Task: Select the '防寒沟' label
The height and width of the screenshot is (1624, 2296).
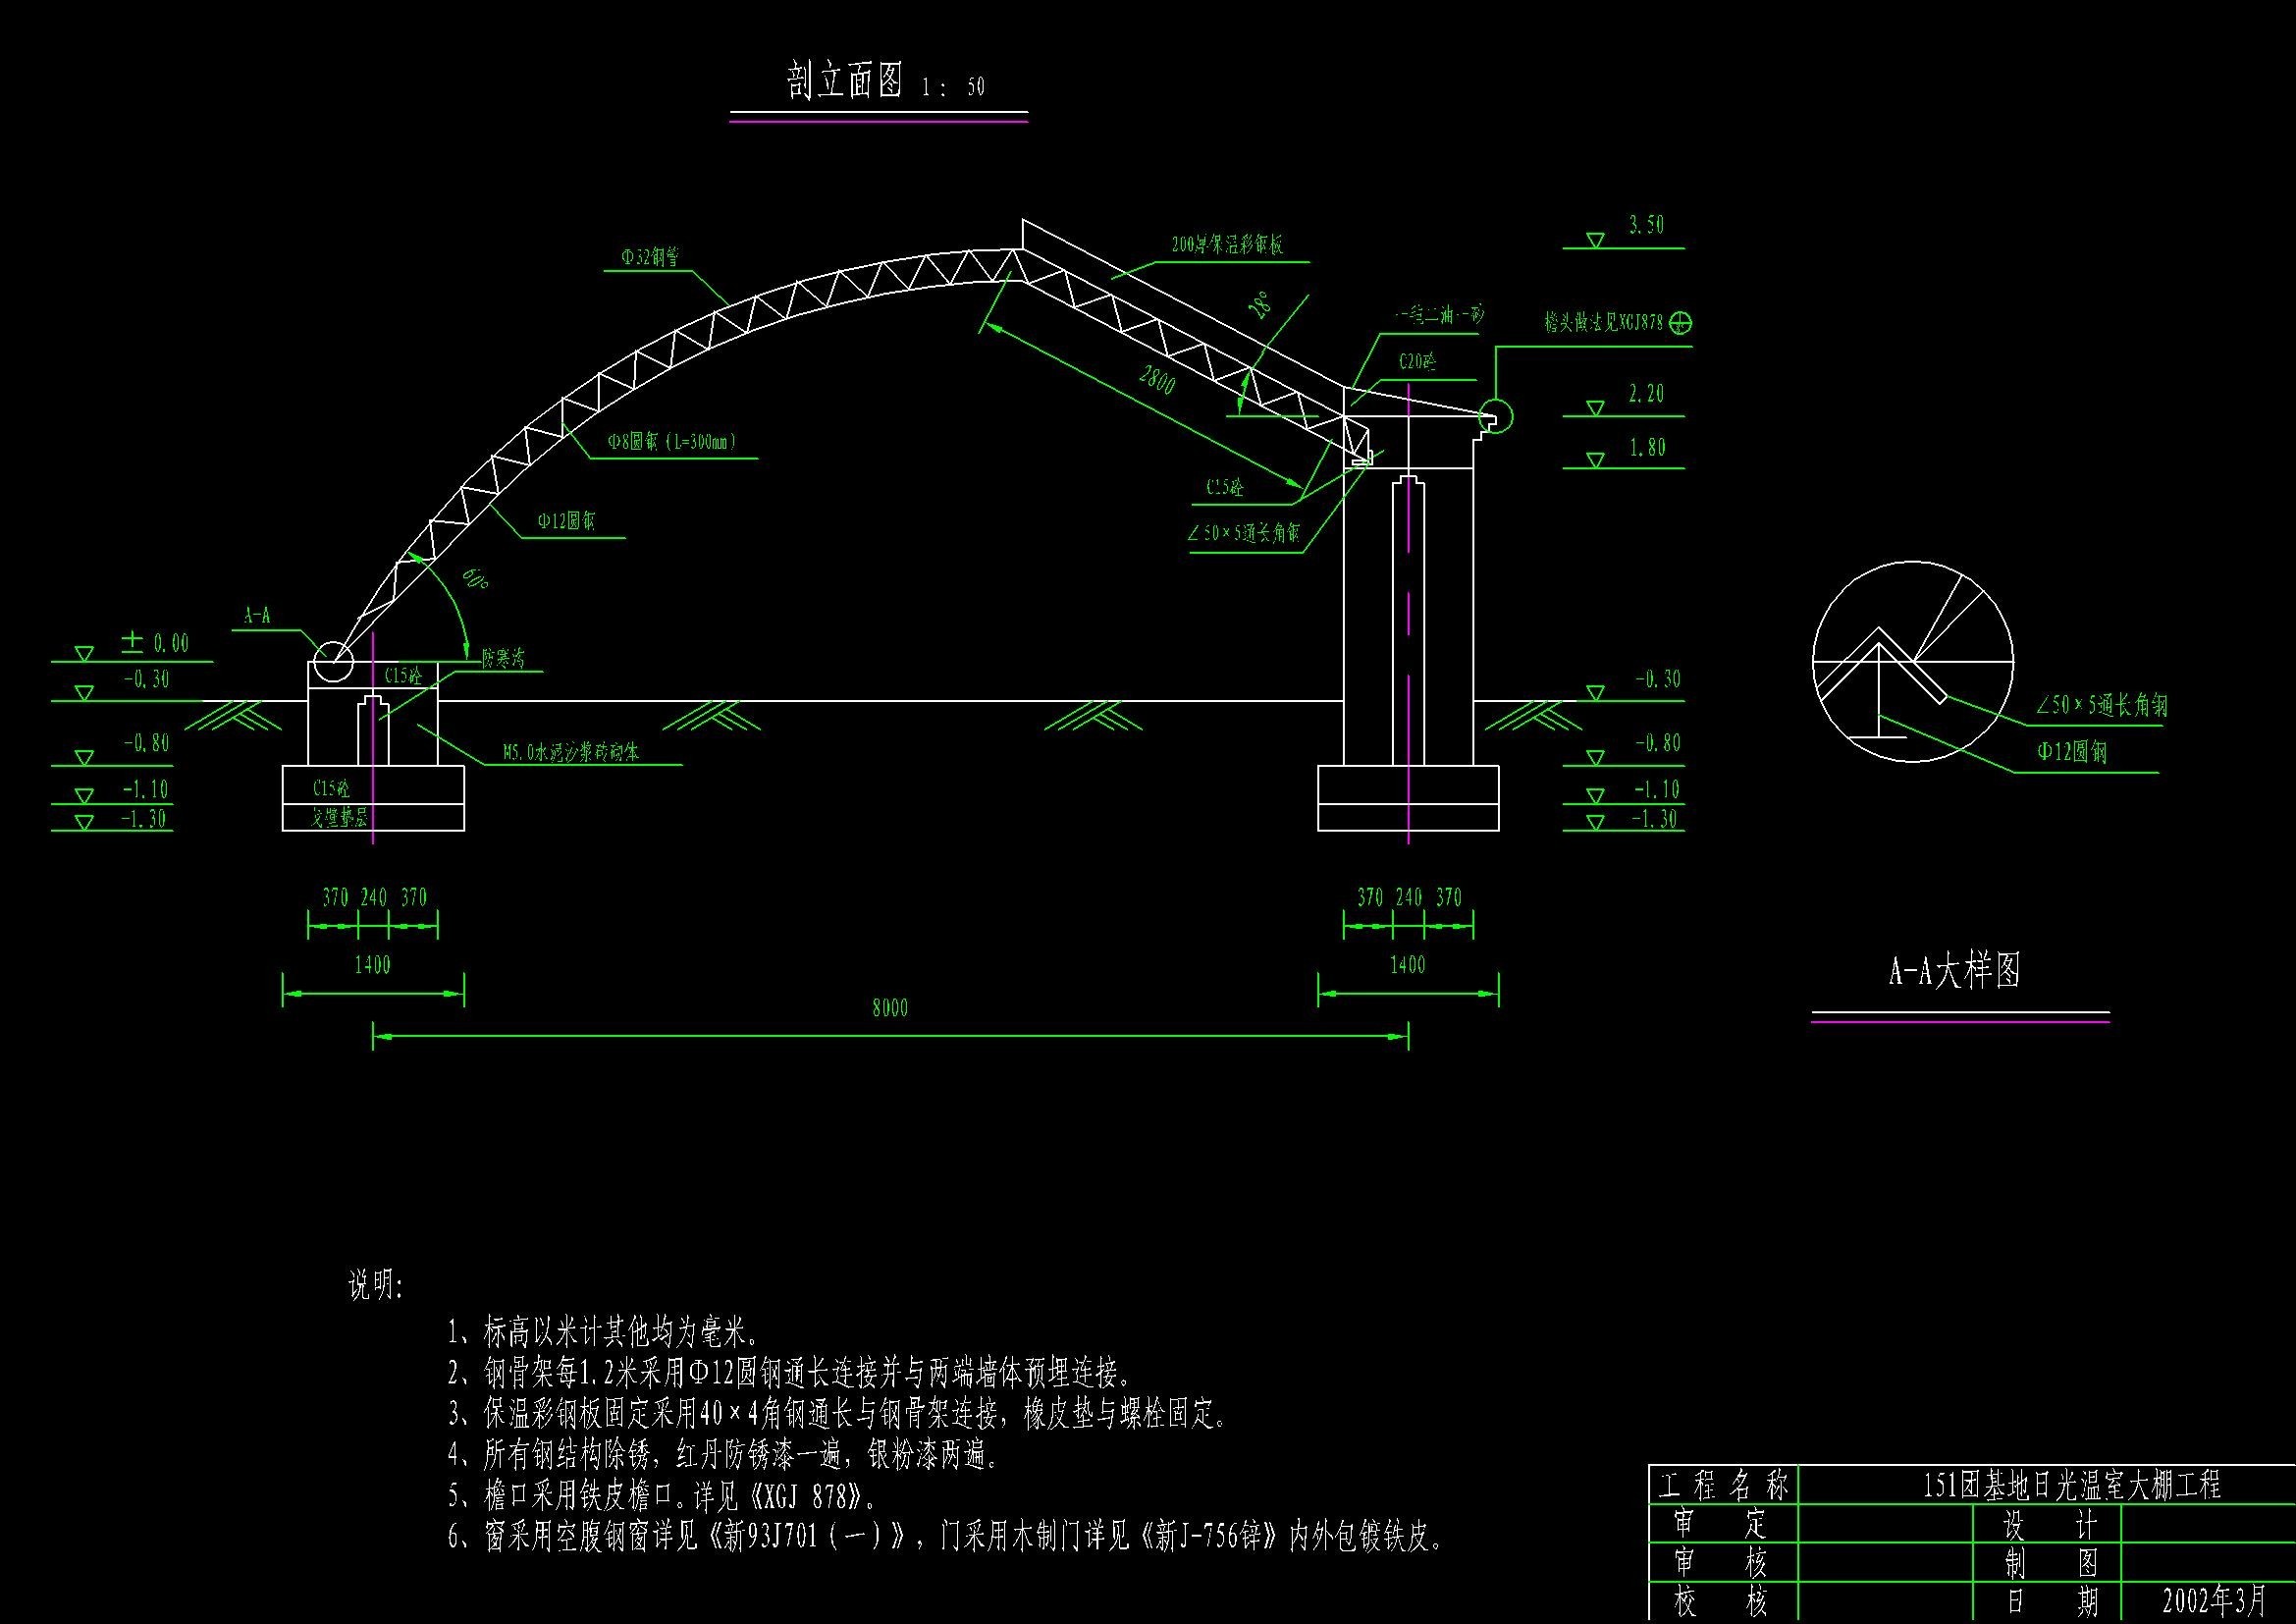Action: (x=503, y=658)
